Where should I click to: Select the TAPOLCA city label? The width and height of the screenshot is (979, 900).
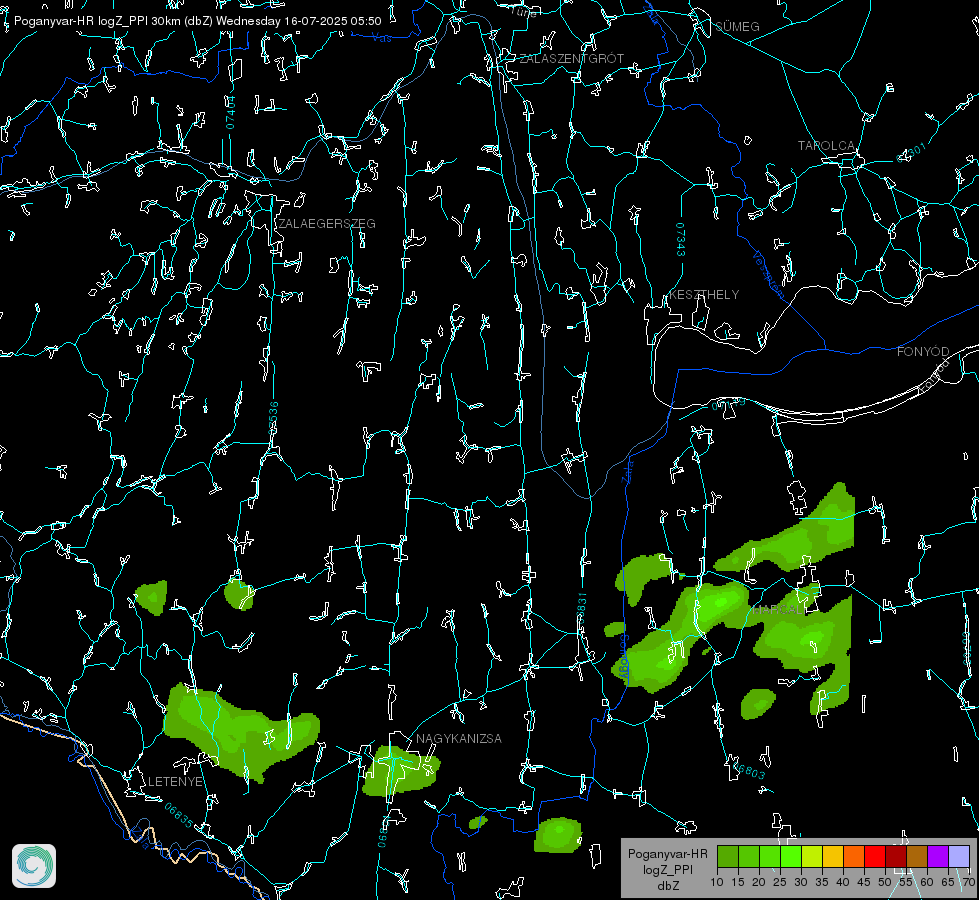[826, 146]
